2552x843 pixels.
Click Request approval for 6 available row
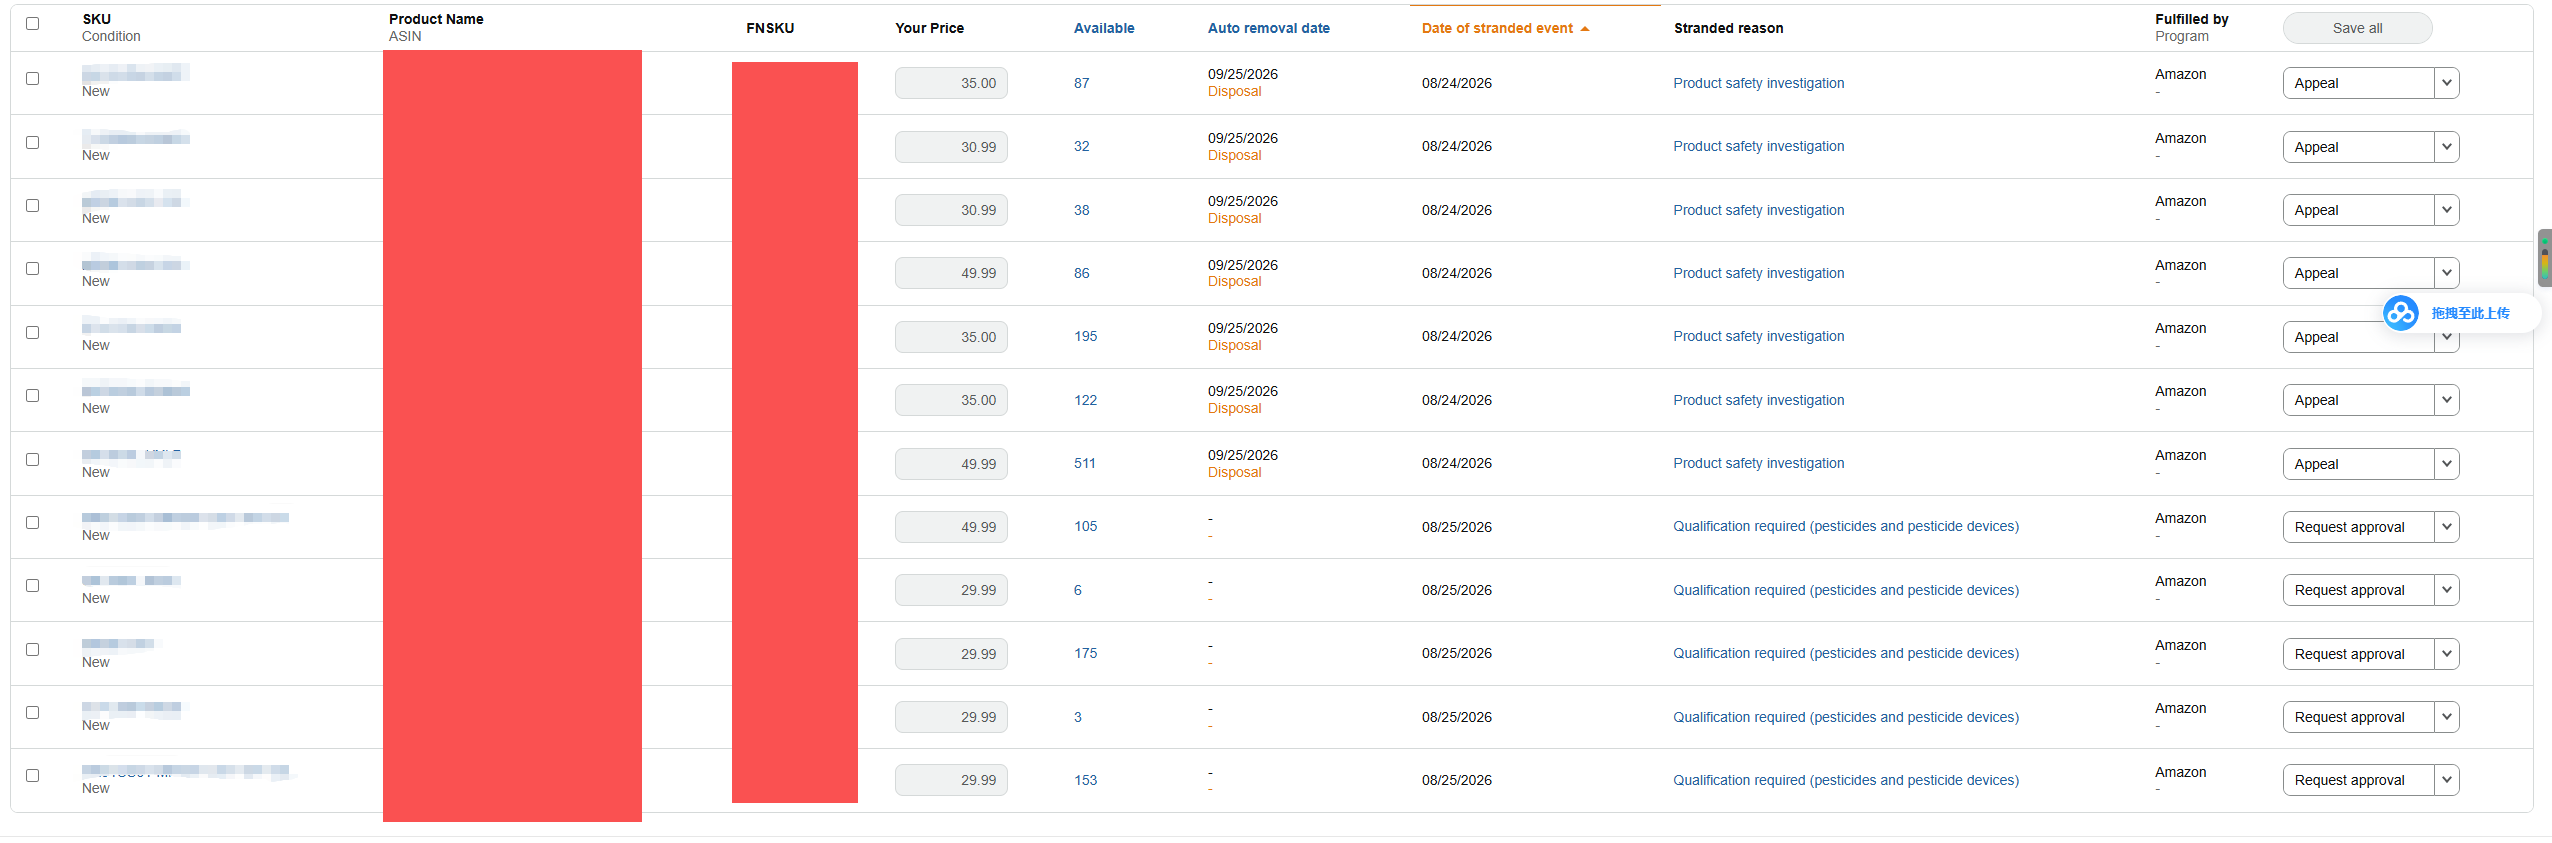[2358, 590]
